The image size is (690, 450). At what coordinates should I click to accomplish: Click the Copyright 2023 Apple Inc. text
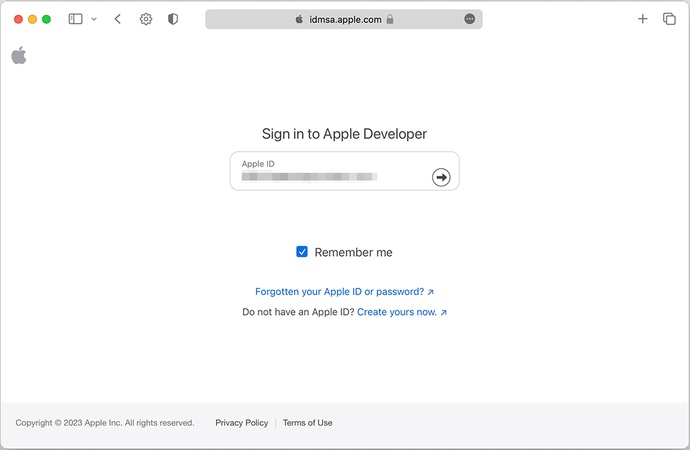coord(105,423)
